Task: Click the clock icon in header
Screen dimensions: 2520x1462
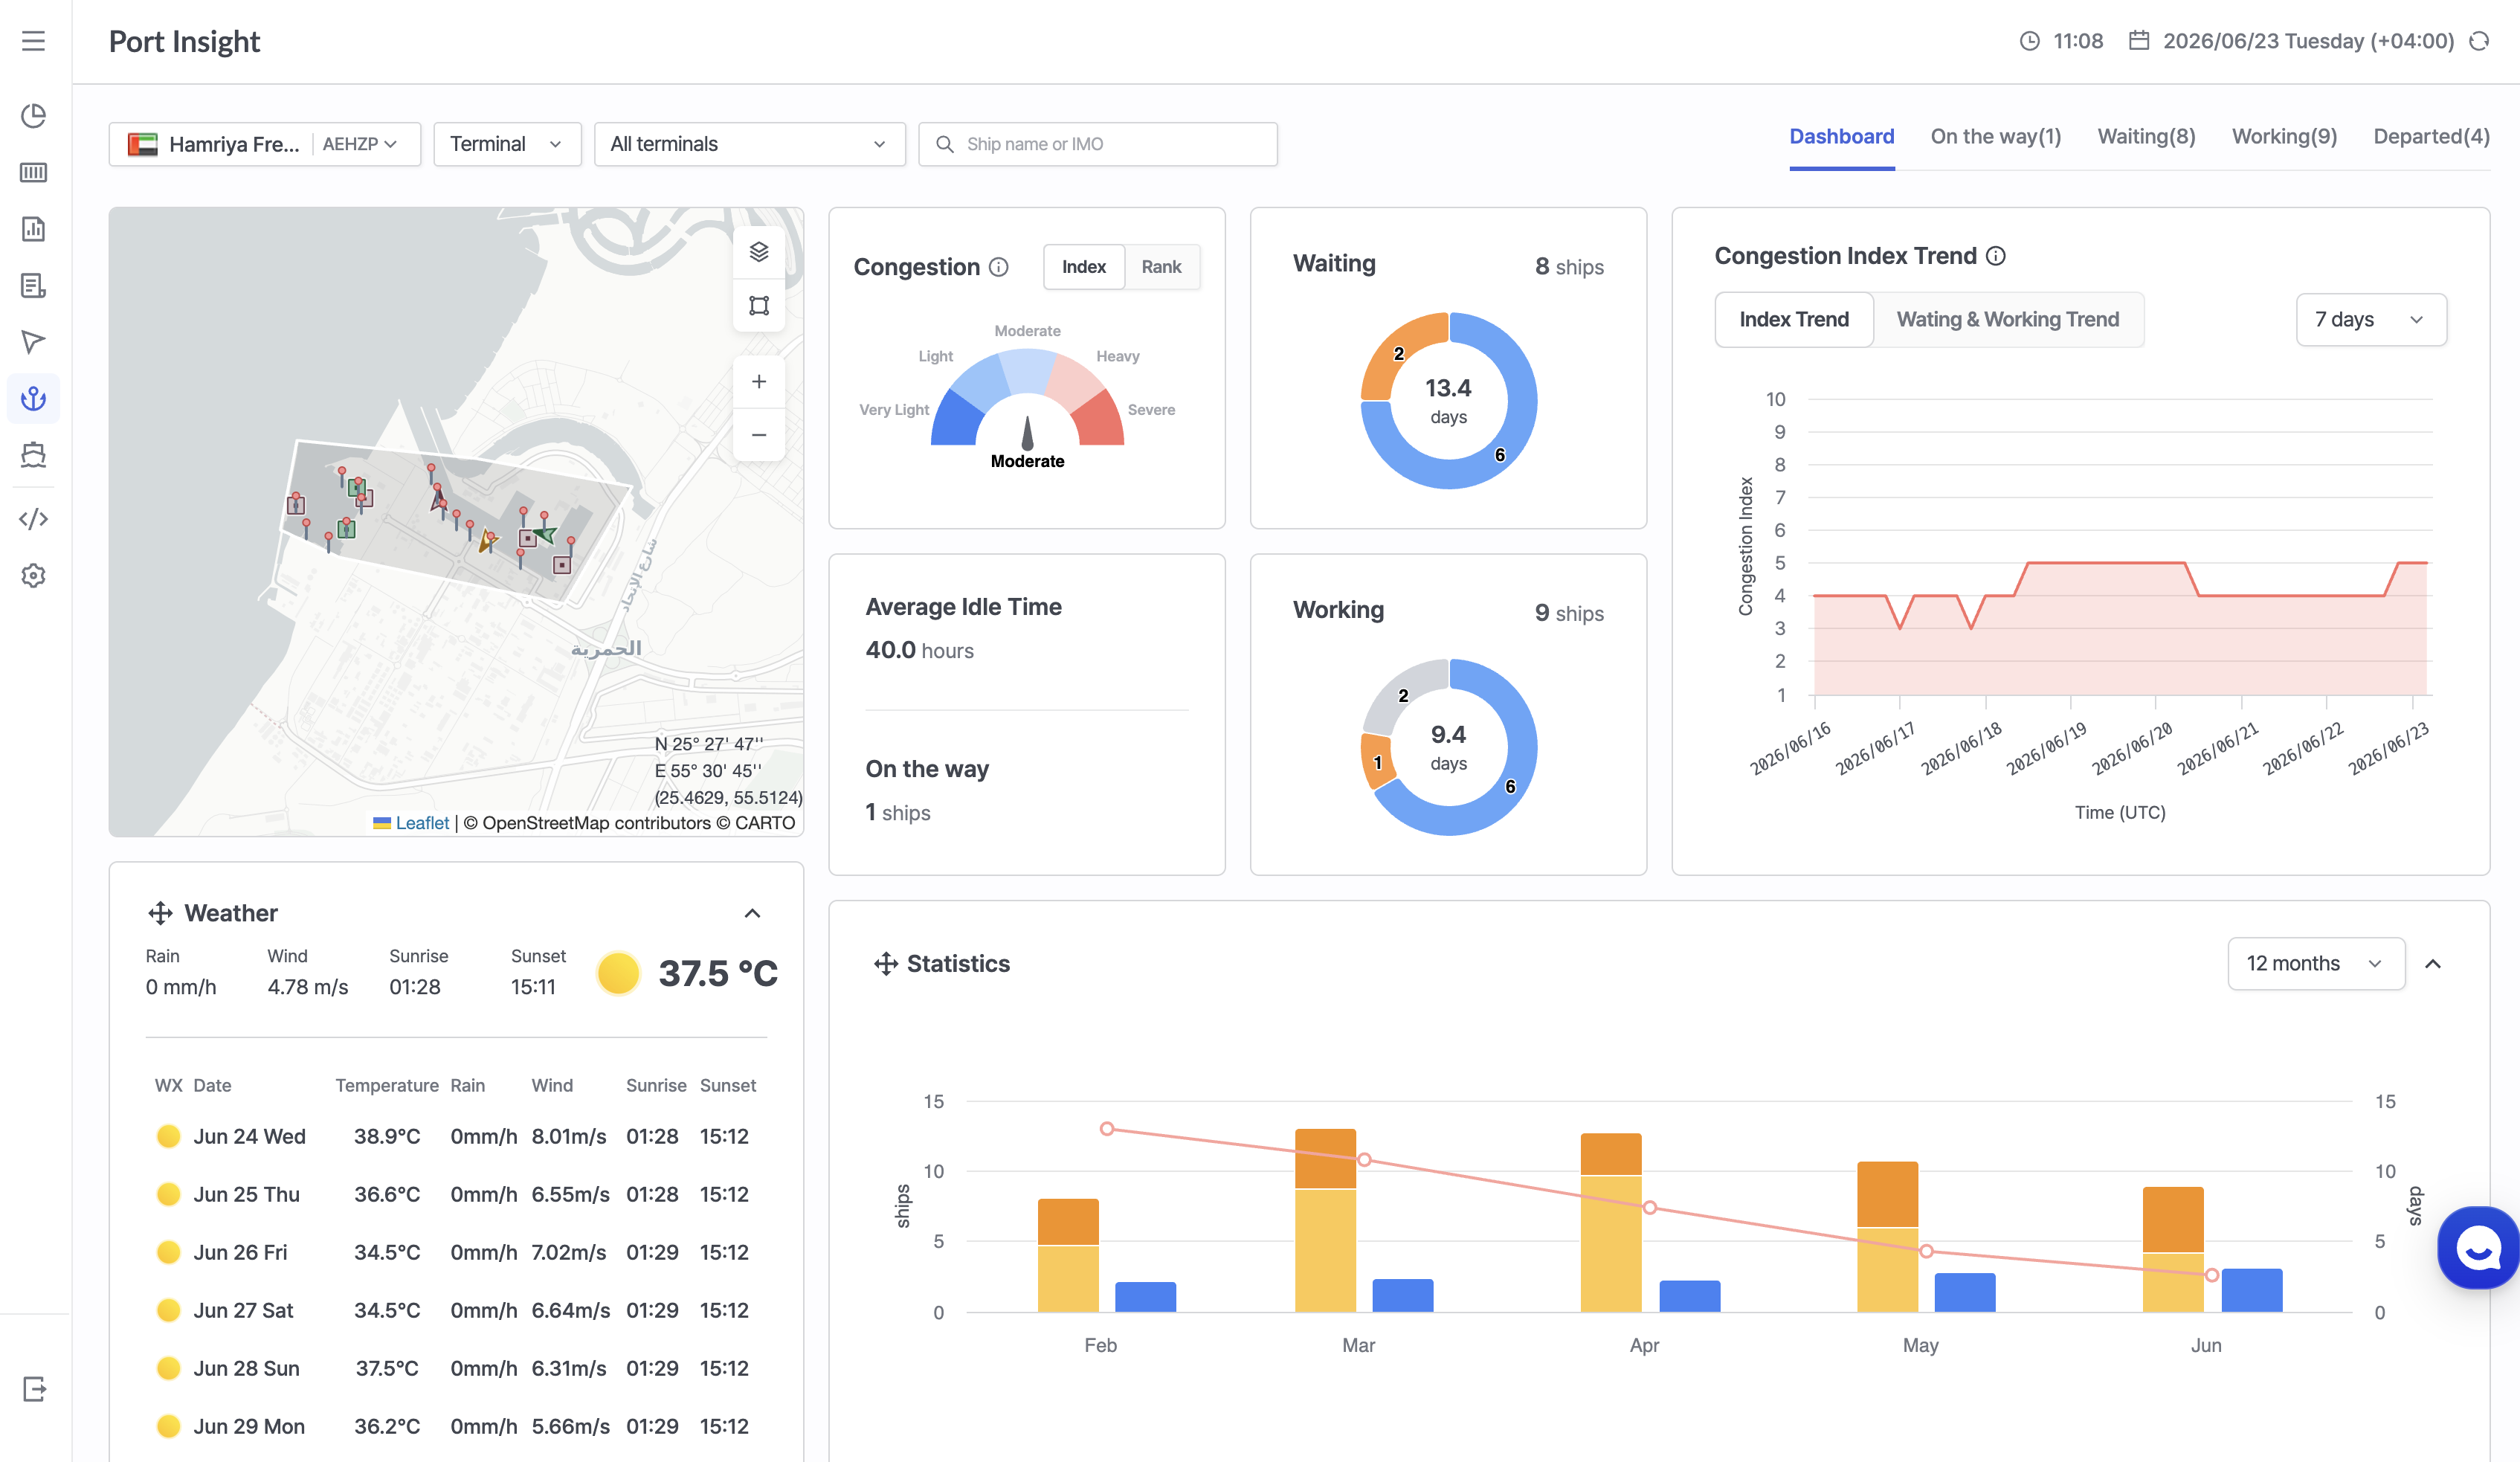Action: (x=2029, y=41)
